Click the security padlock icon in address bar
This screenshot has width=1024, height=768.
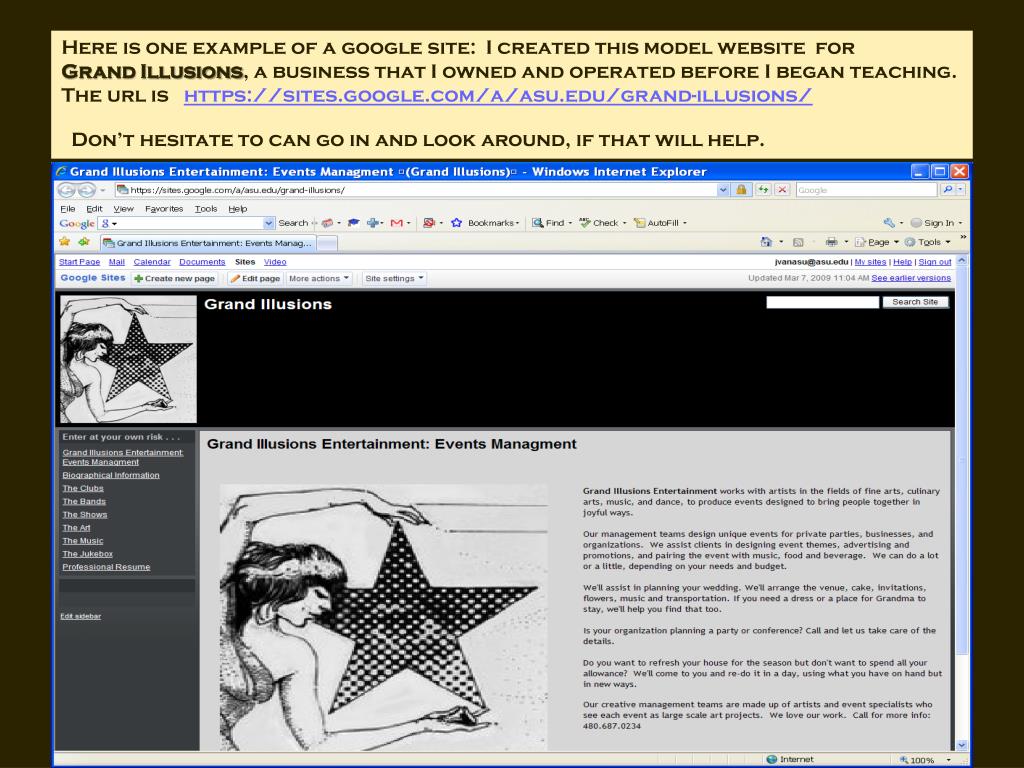741,190
